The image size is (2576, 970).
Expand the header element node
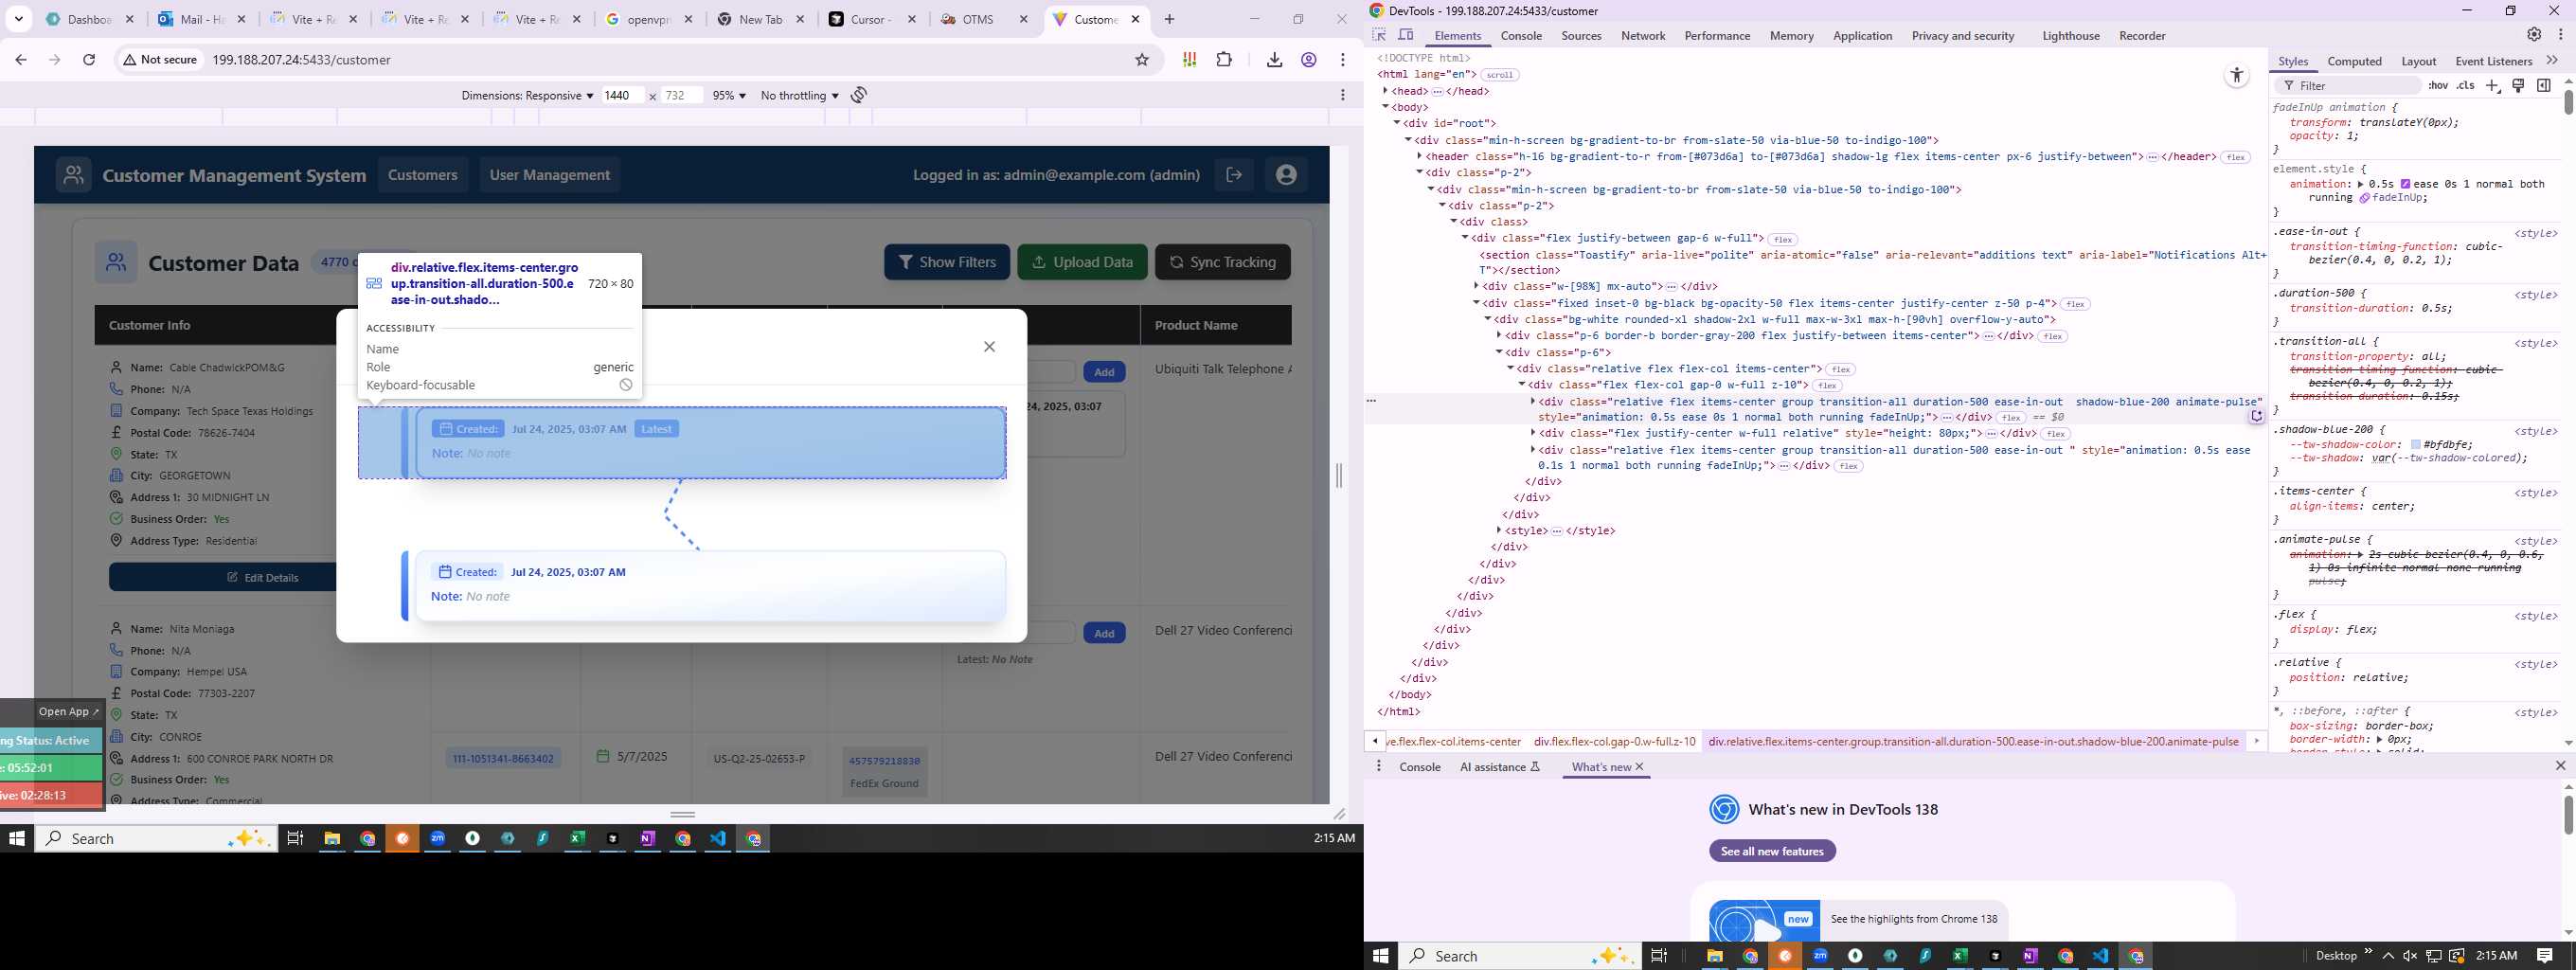[1420, 156]
